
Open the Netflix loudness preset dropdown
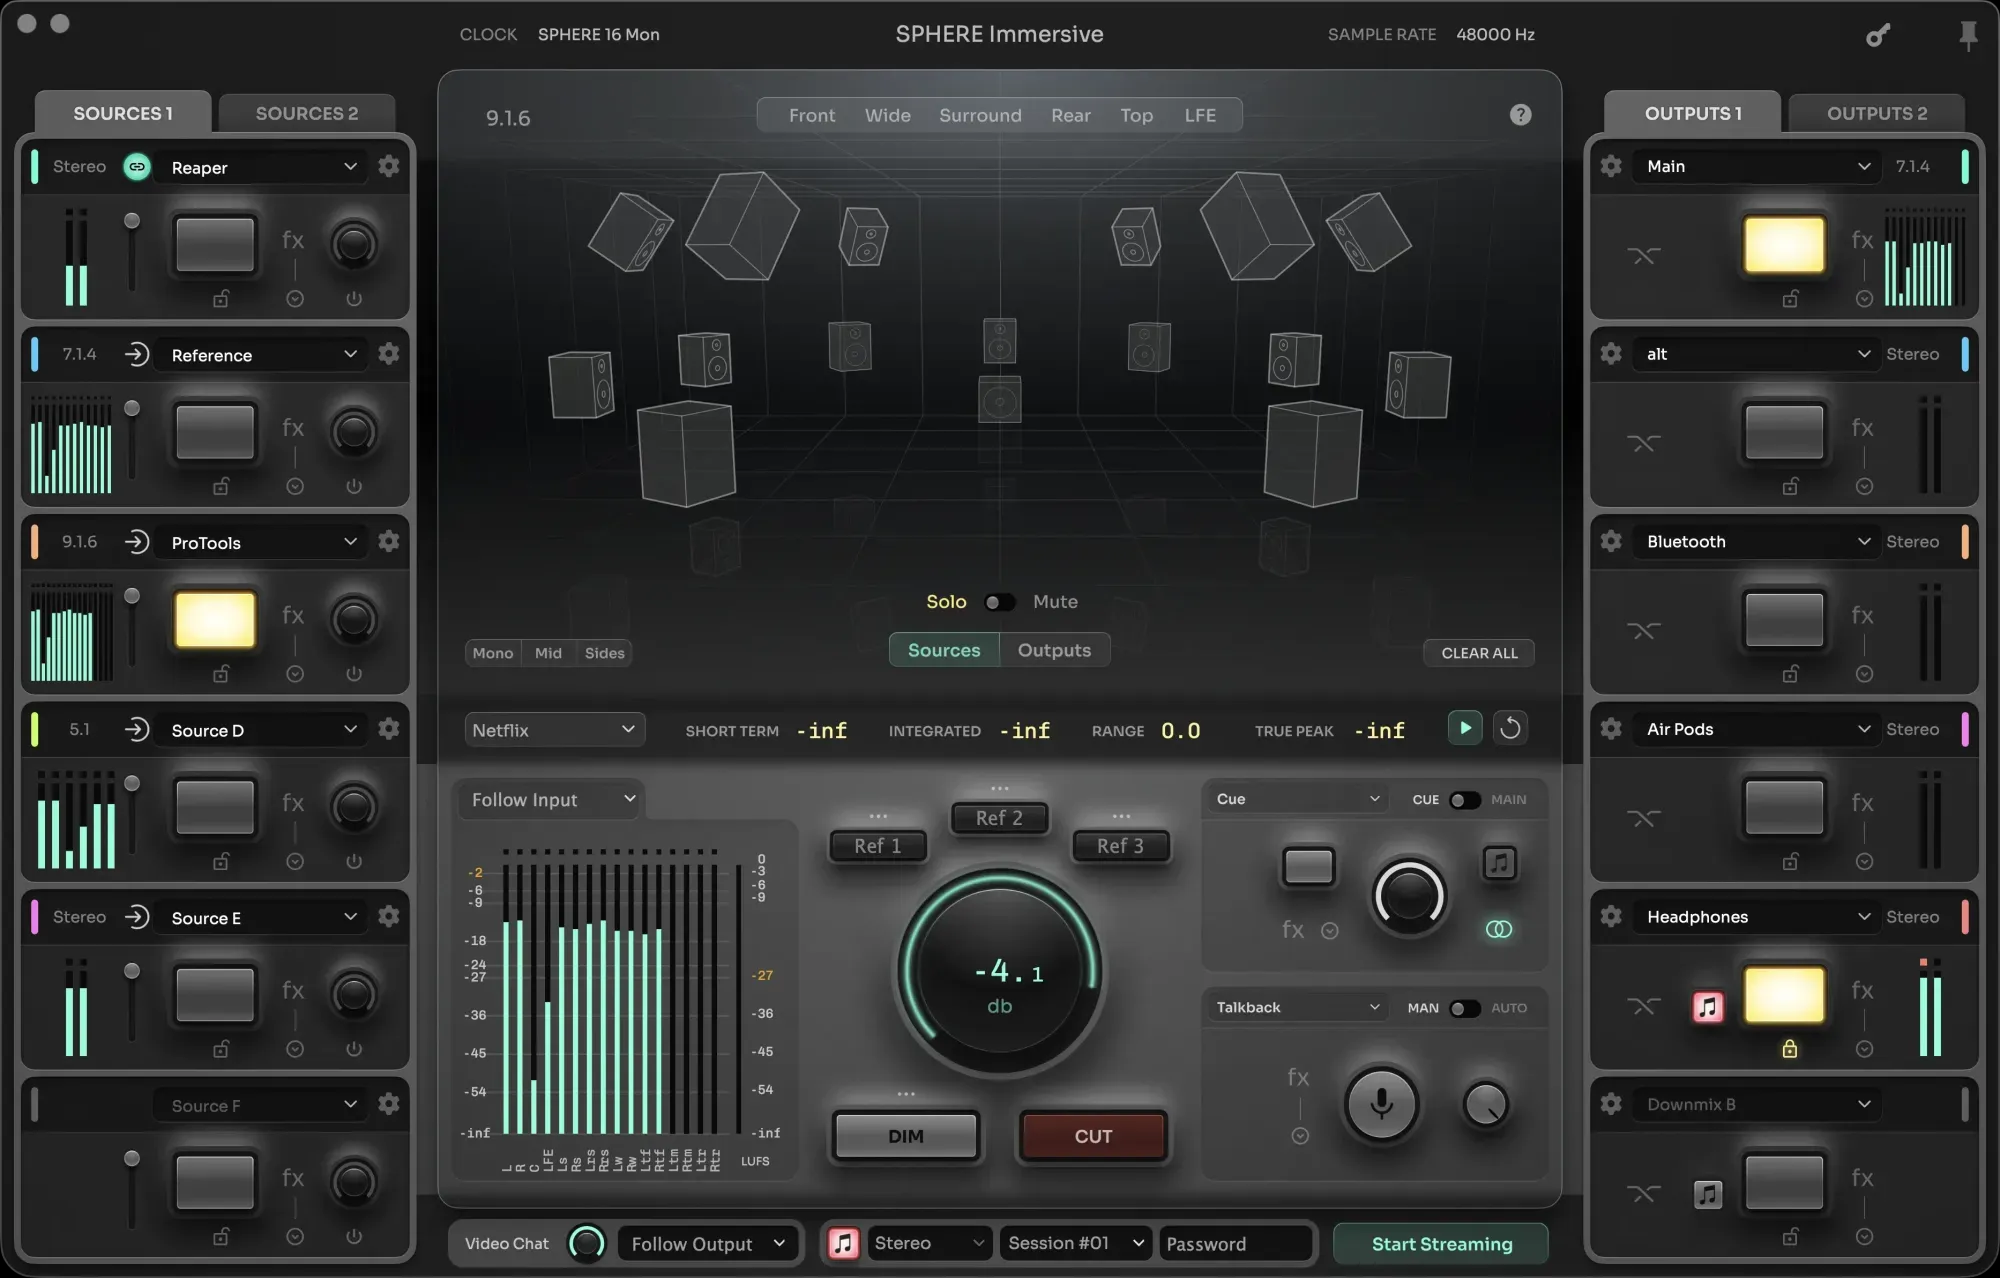[x=554, y=730]
